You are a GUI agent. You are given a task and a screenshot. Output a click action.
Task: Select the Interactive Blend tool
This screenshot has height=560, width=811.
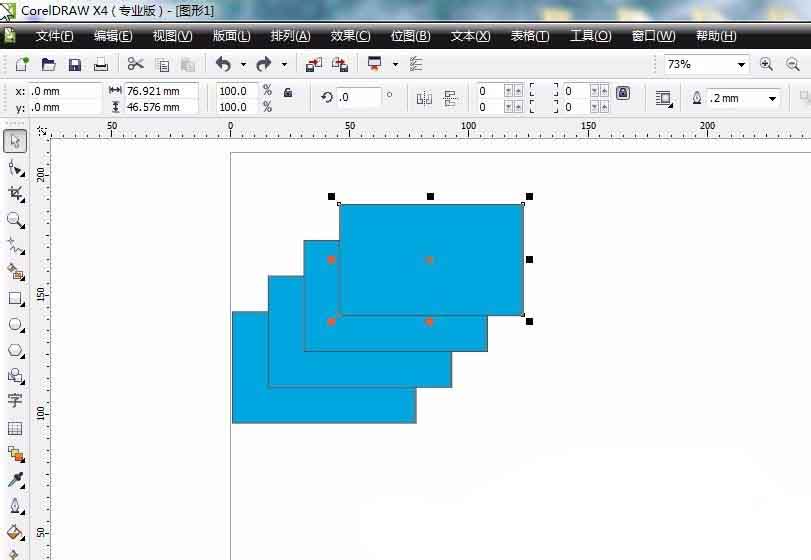click(16, 455)
